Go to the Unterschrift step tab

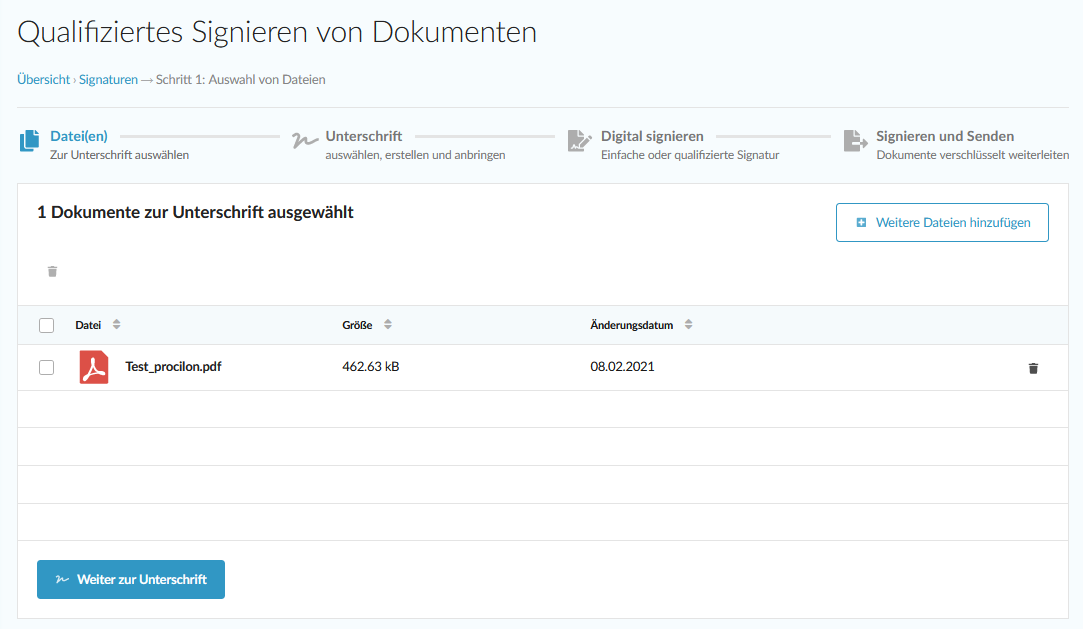pyautogui.click(x=364, y=136)
